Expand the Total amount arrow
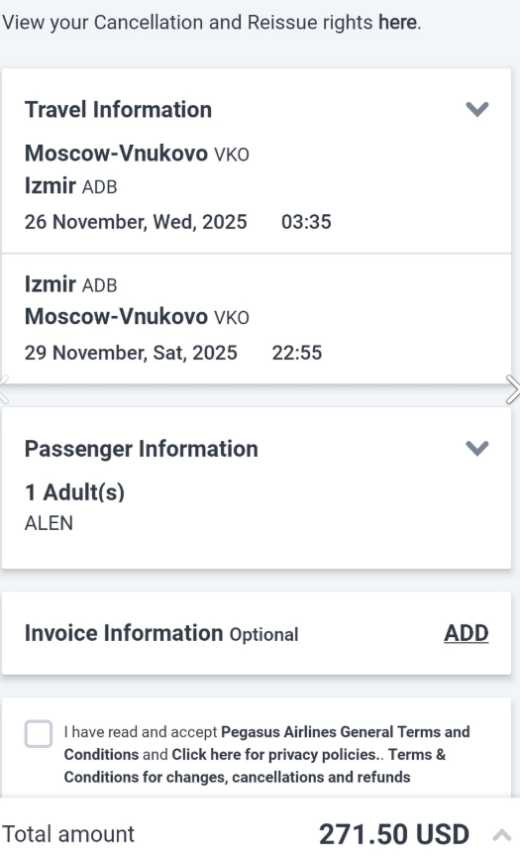 pos(502,835)
